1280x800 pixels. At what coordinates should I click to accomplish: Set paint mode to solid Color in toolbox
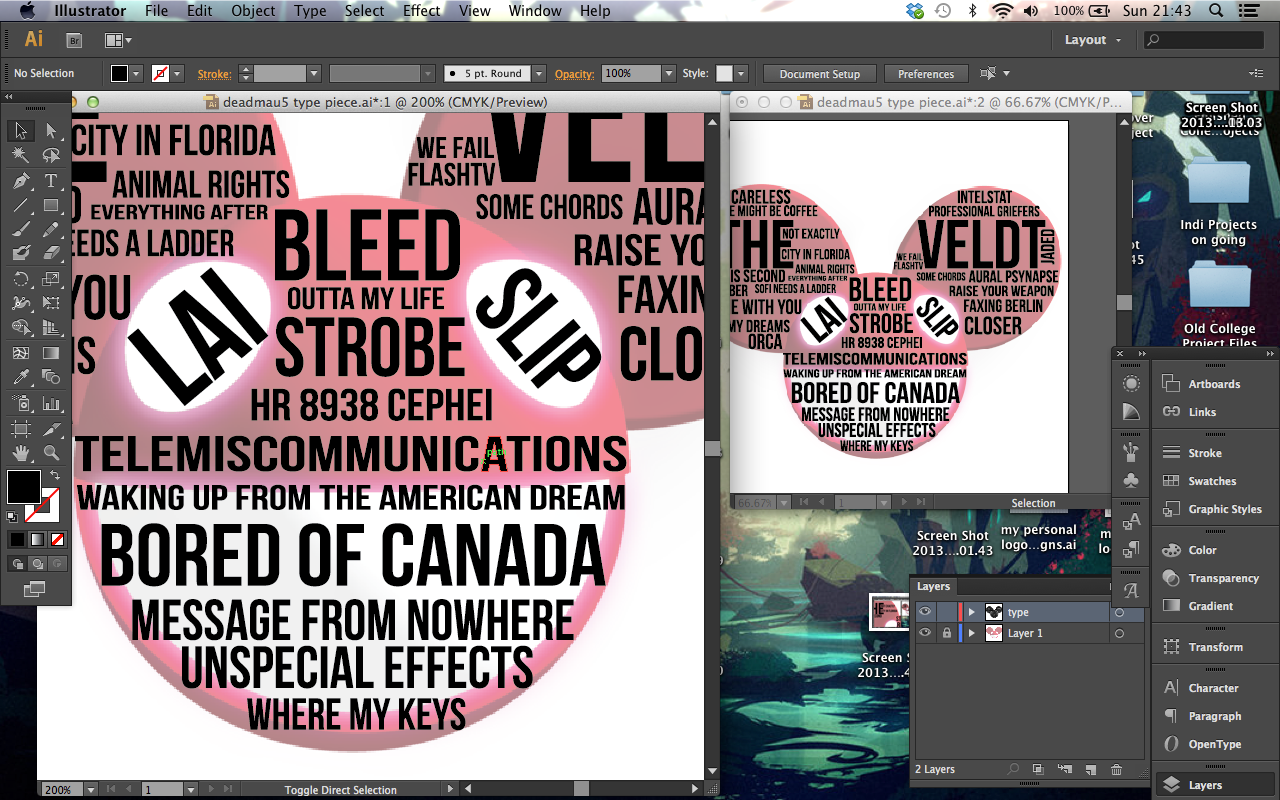pyautogui.click(x=17, y=539)
